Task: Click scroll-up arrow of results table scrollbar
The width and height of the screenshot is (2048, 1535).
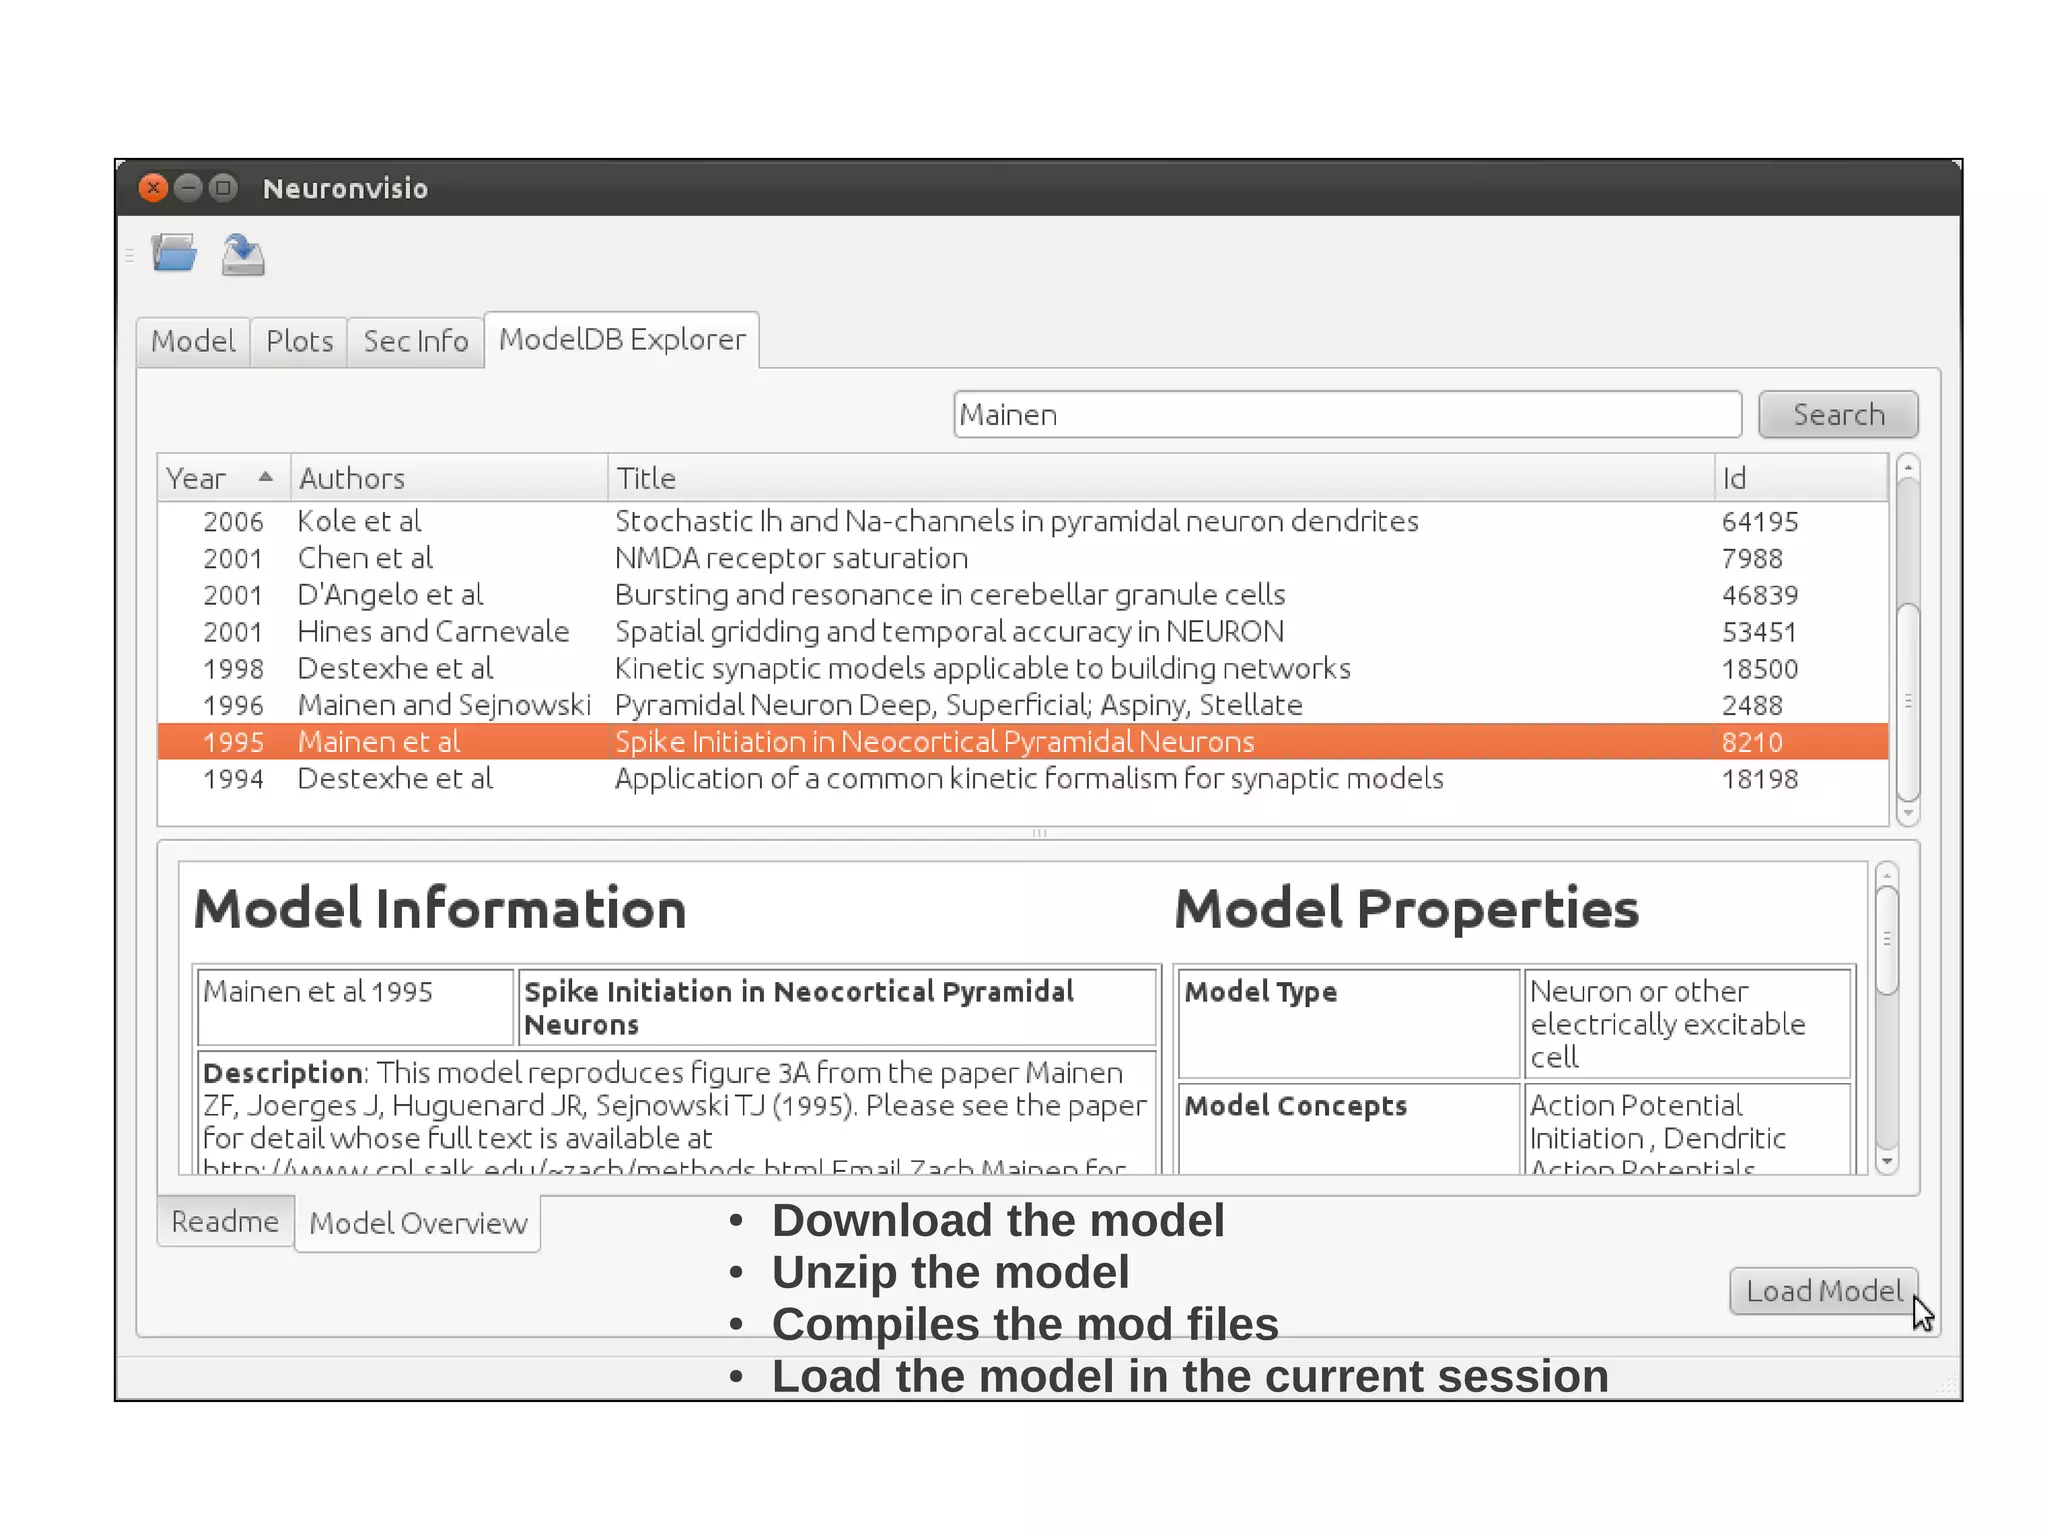Action: [x=1908, y=467]
